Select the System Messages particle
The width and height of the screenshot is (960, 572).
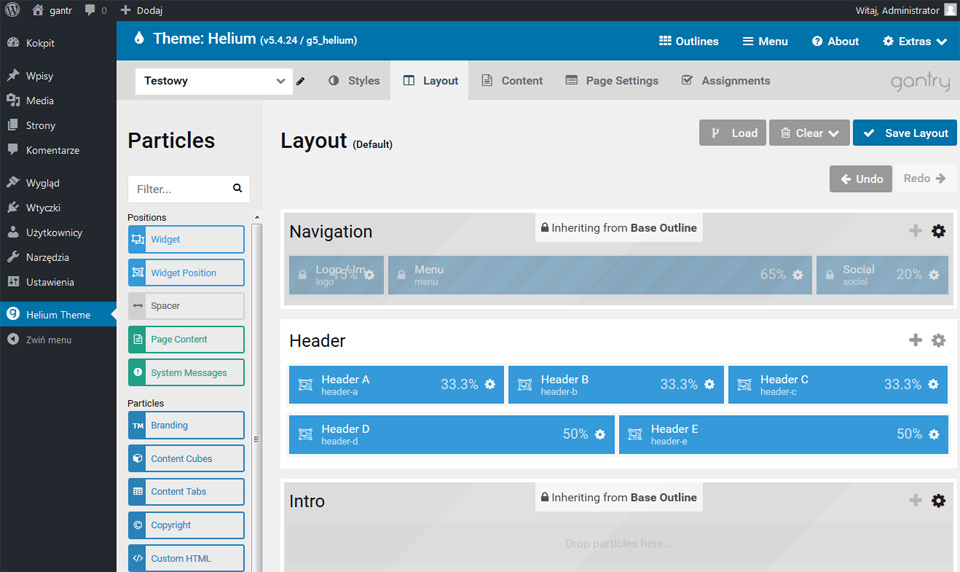pyautogui.click(x=186, y=372)
